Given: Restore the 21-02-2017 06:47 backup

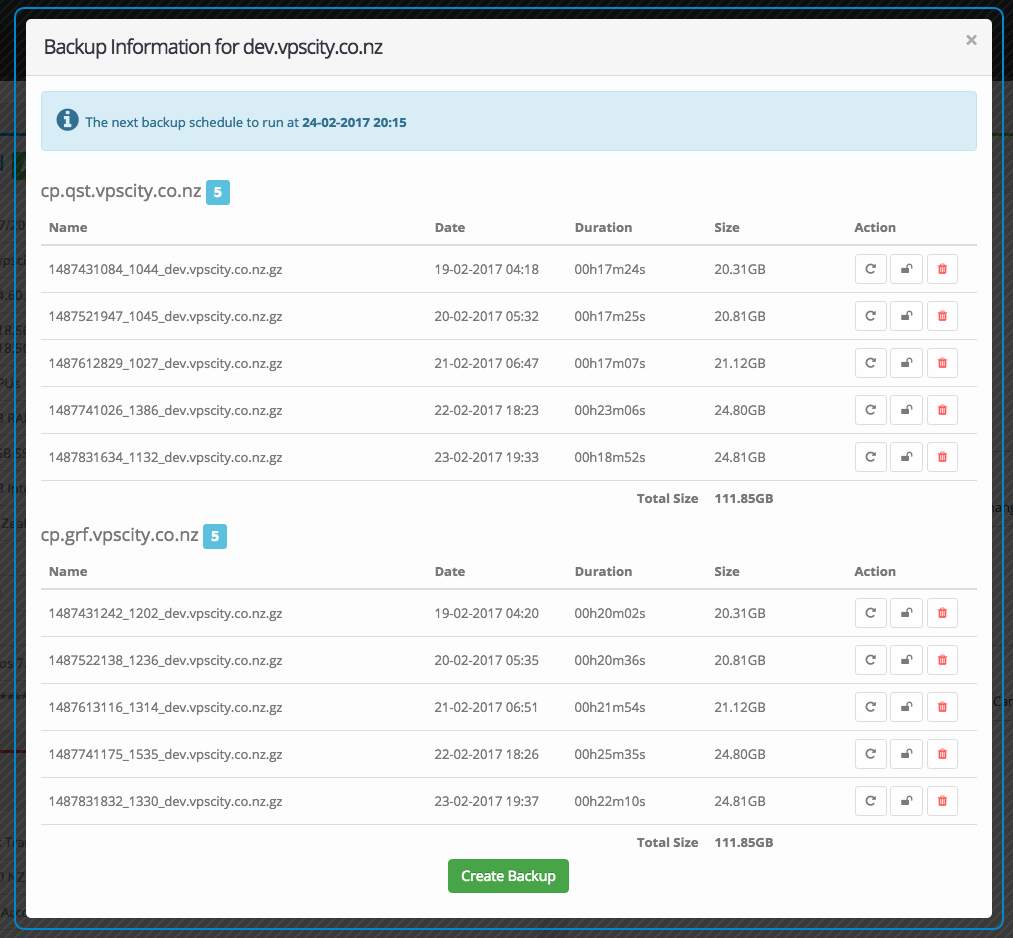Looking at the screenshot, I should click(x=870, y=363).
